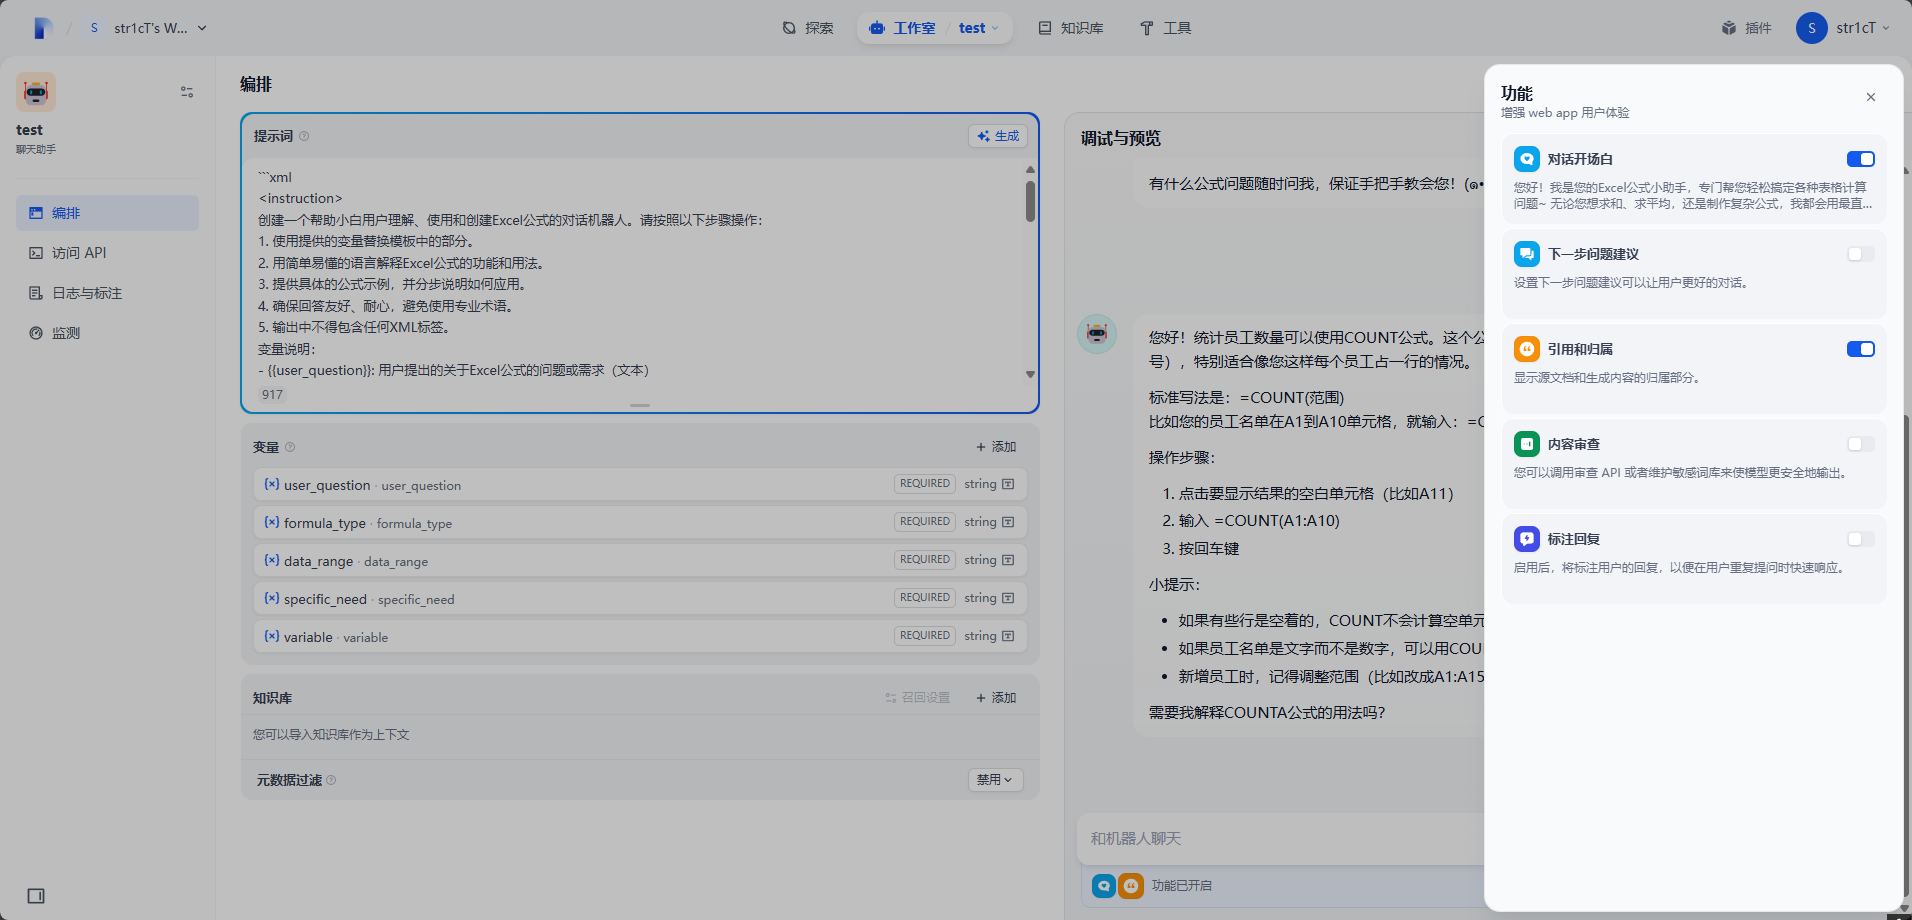Open the 工具 tab
The width and height of the screenshot is (1912, 920).
[x=1166, y=28]
